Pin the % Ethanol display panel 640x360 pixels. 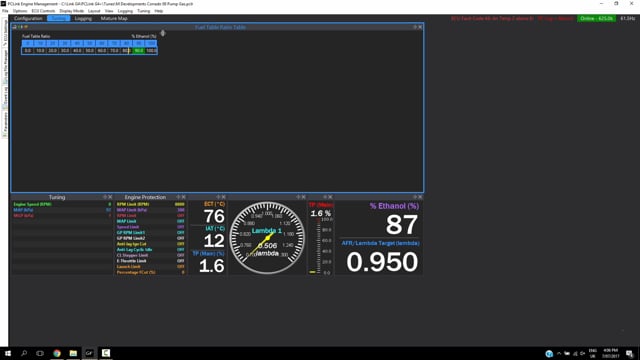coord(415,197)
